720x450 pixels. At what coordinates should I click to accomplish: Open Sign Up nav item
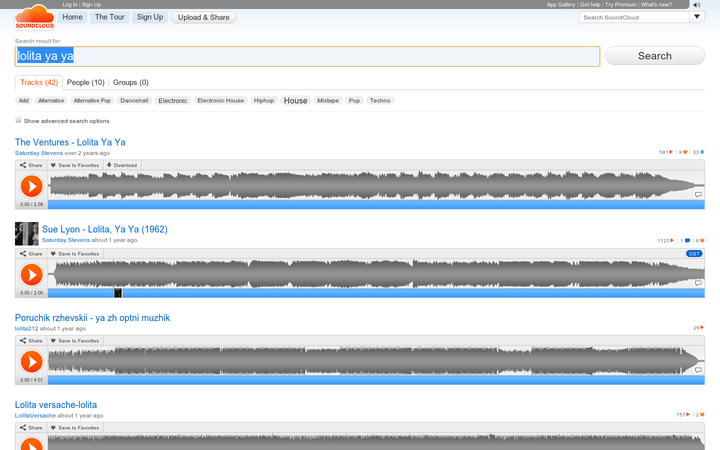coord(150,17)
